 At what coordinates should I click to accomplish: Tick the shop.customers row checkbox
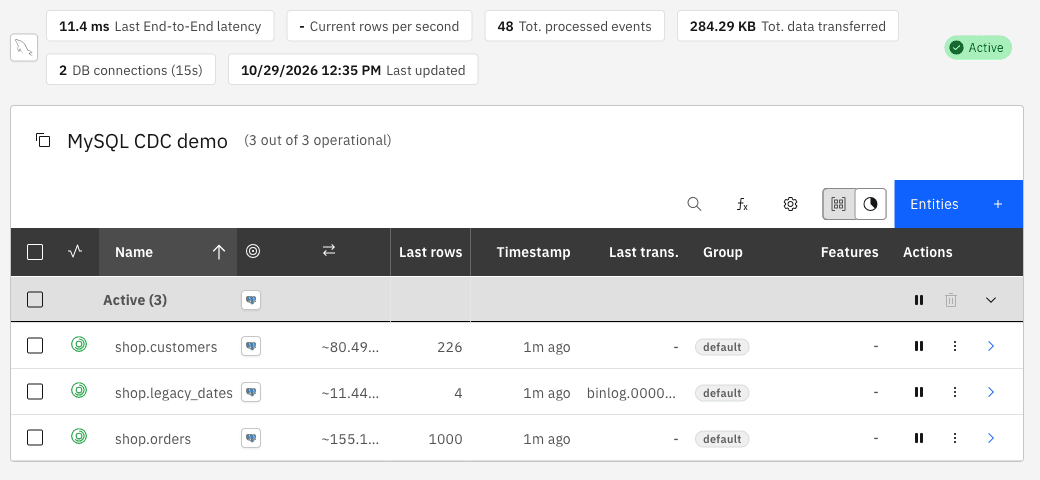click(35, 345)
